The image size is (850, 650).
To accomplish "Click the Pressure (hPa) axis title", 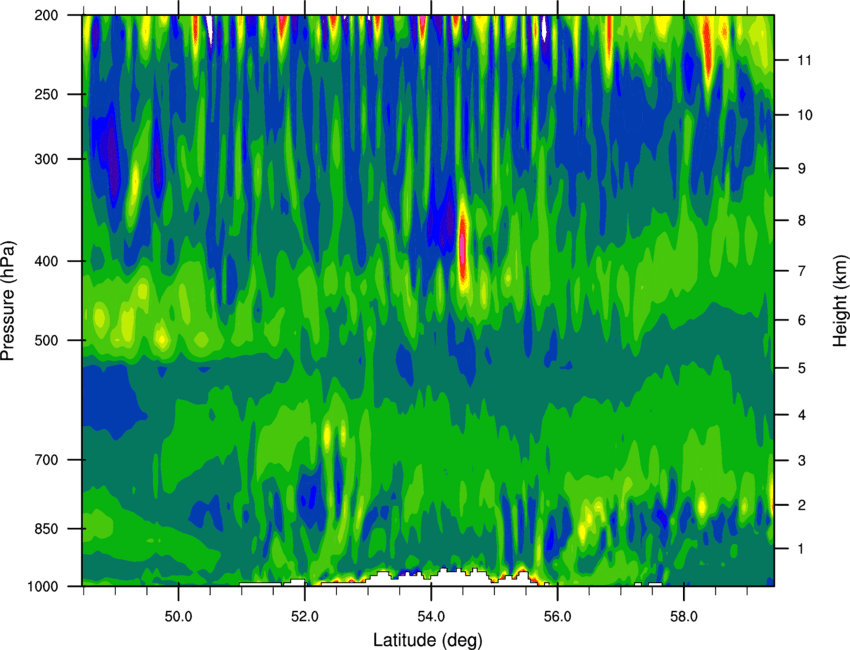I will click(x=8, y=301).
